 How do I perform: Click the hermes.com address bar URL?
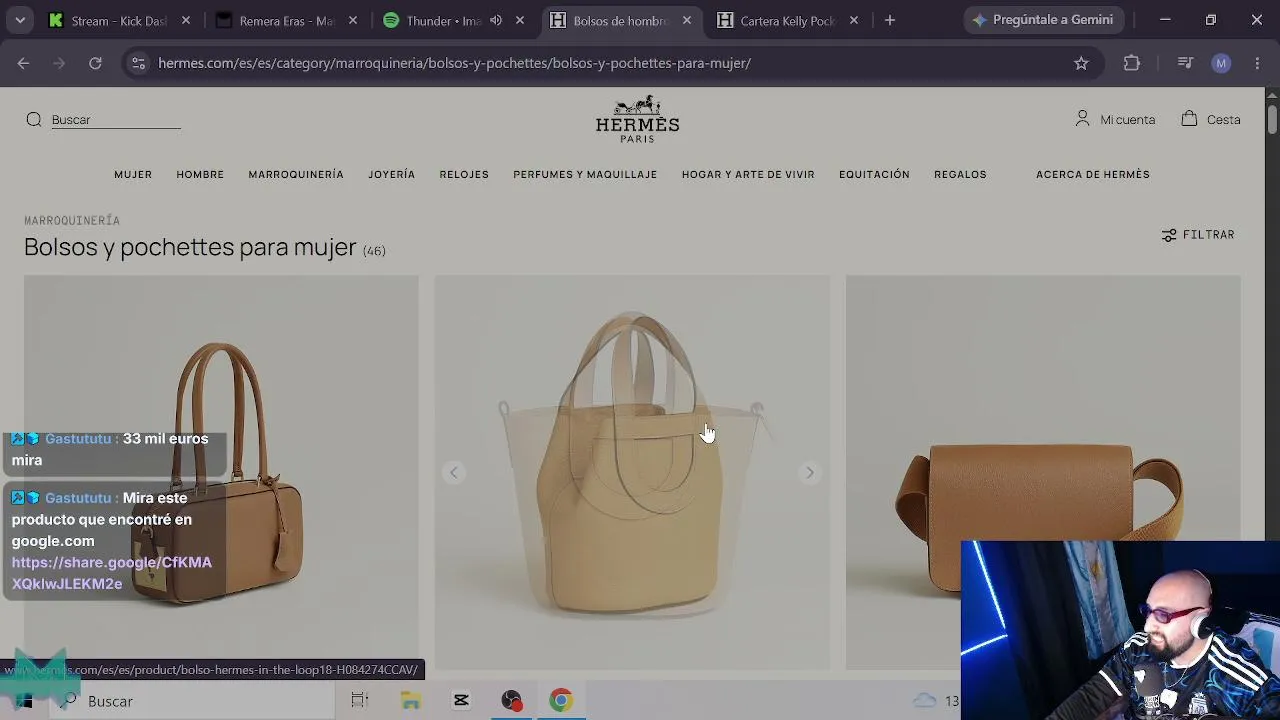pyautogui.click(x=454, y=63)
